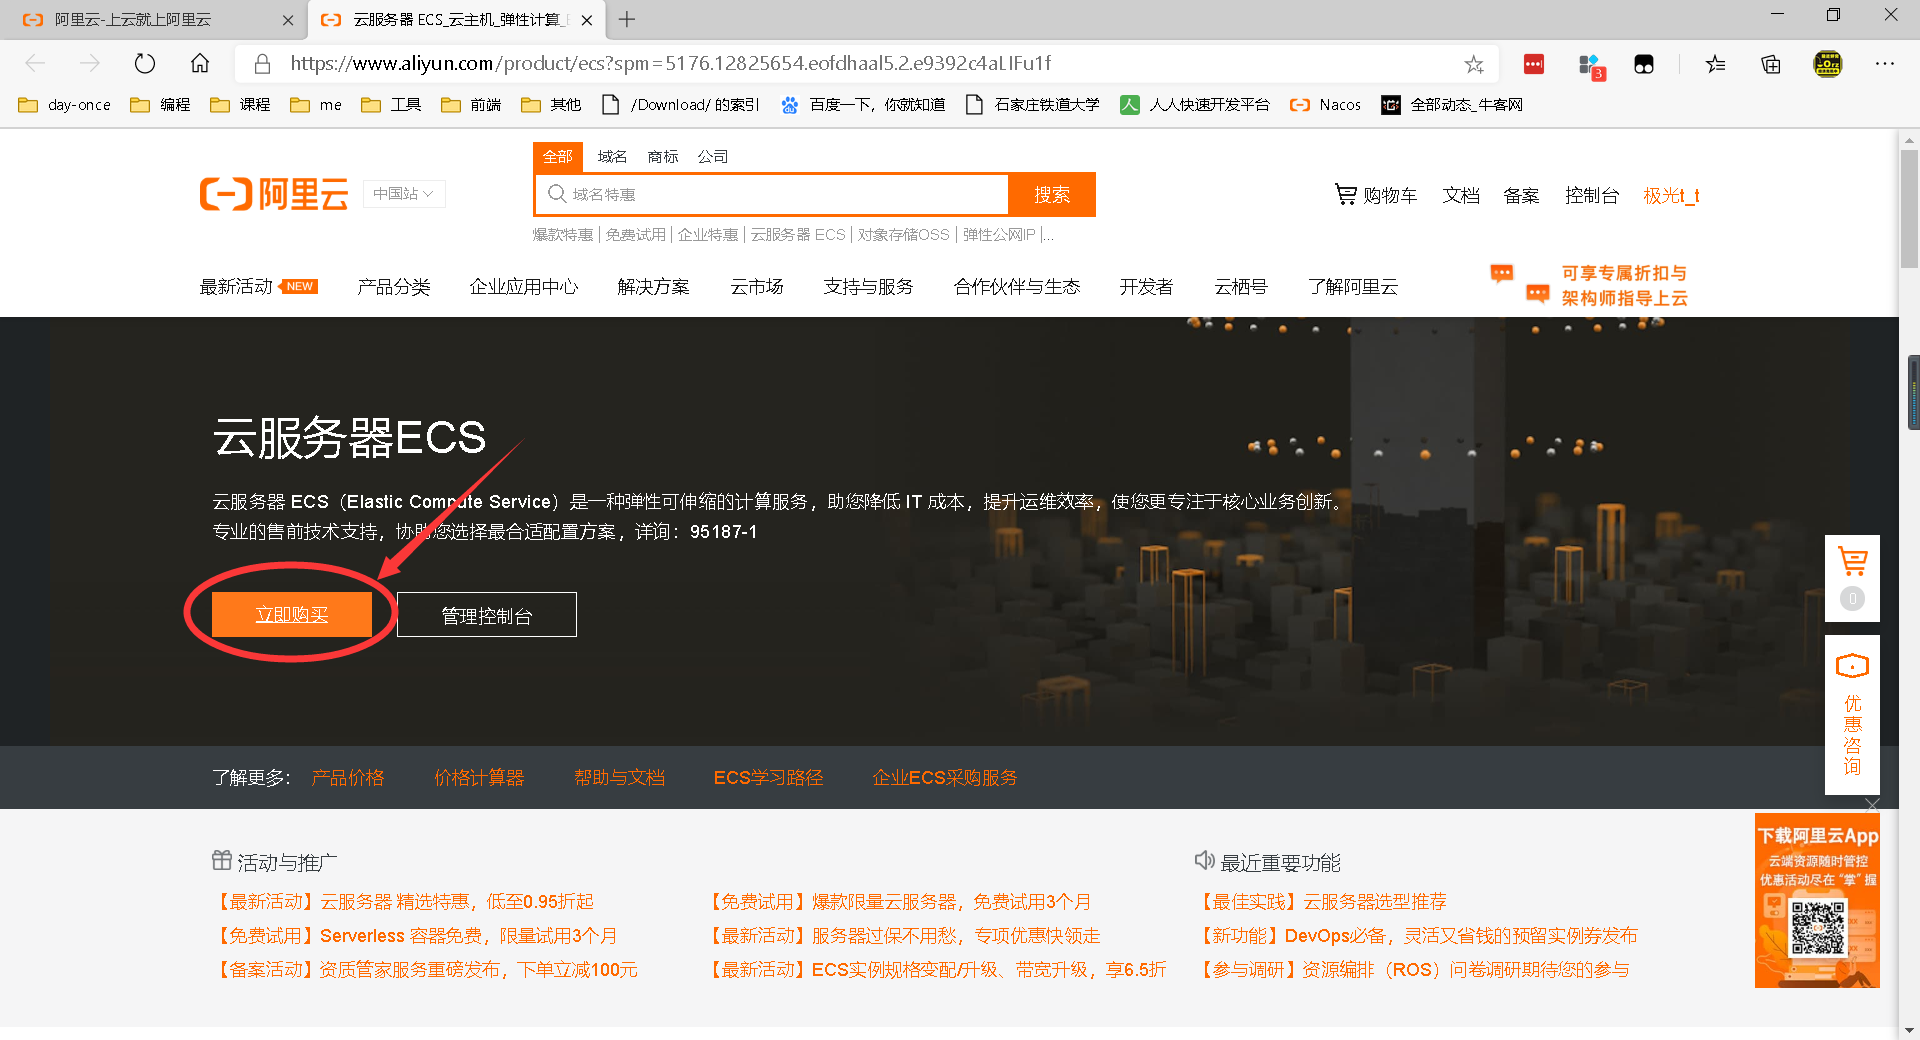Click the red extension icon in toolbar
The width and height of the screenshot is (1920, 1040).
(x=1534, y=64)
